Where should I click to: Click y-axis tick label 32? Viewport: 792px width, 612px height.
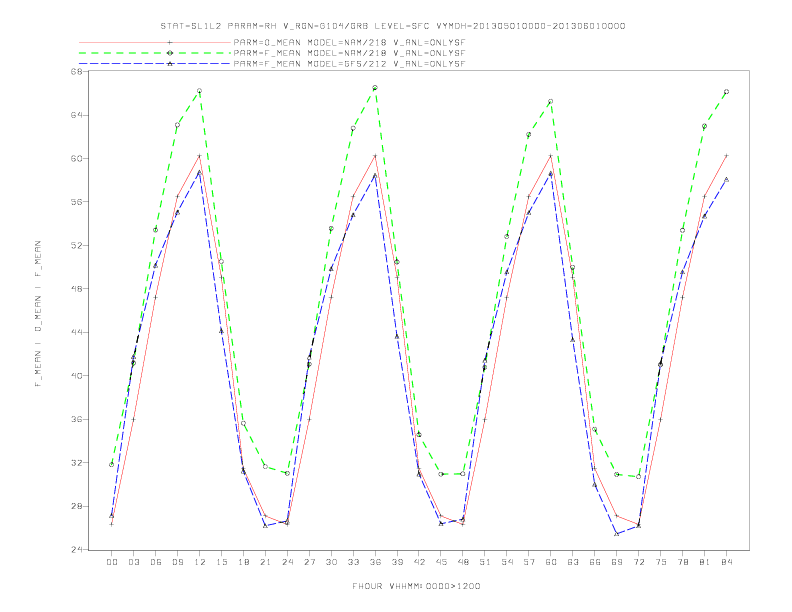76,463
